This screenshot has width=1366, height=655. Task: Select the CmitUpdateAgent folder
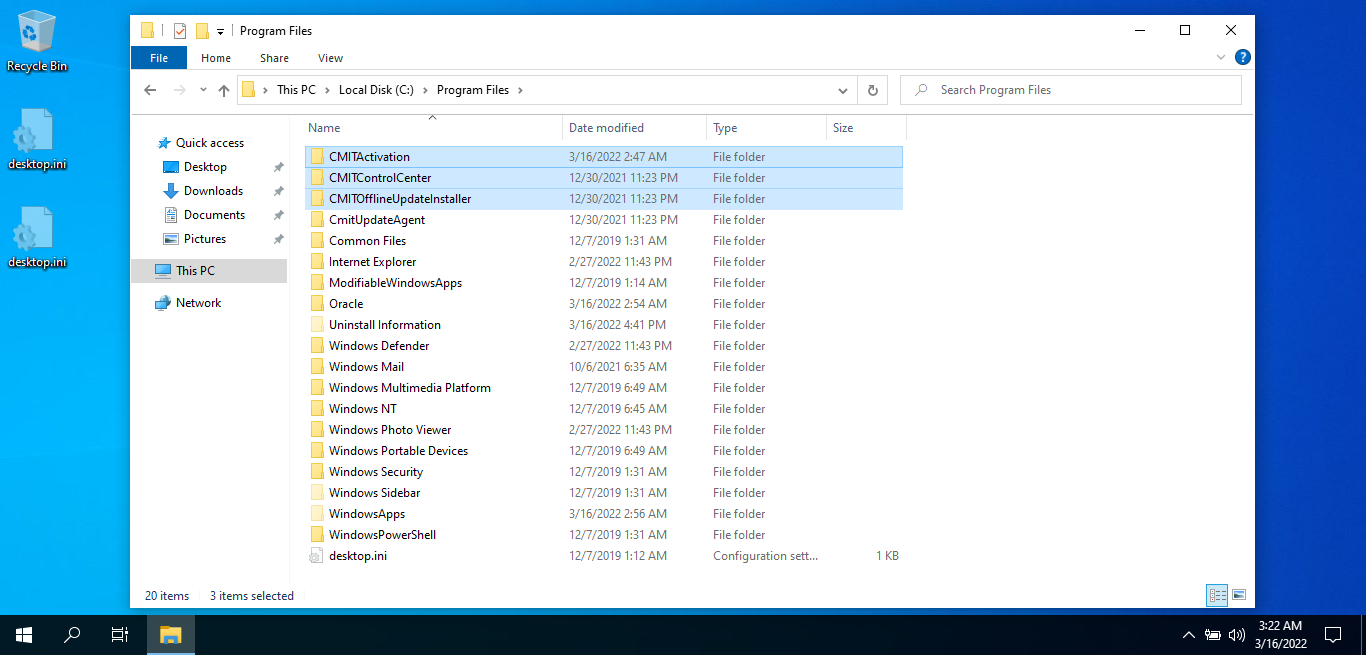[603, 220]
